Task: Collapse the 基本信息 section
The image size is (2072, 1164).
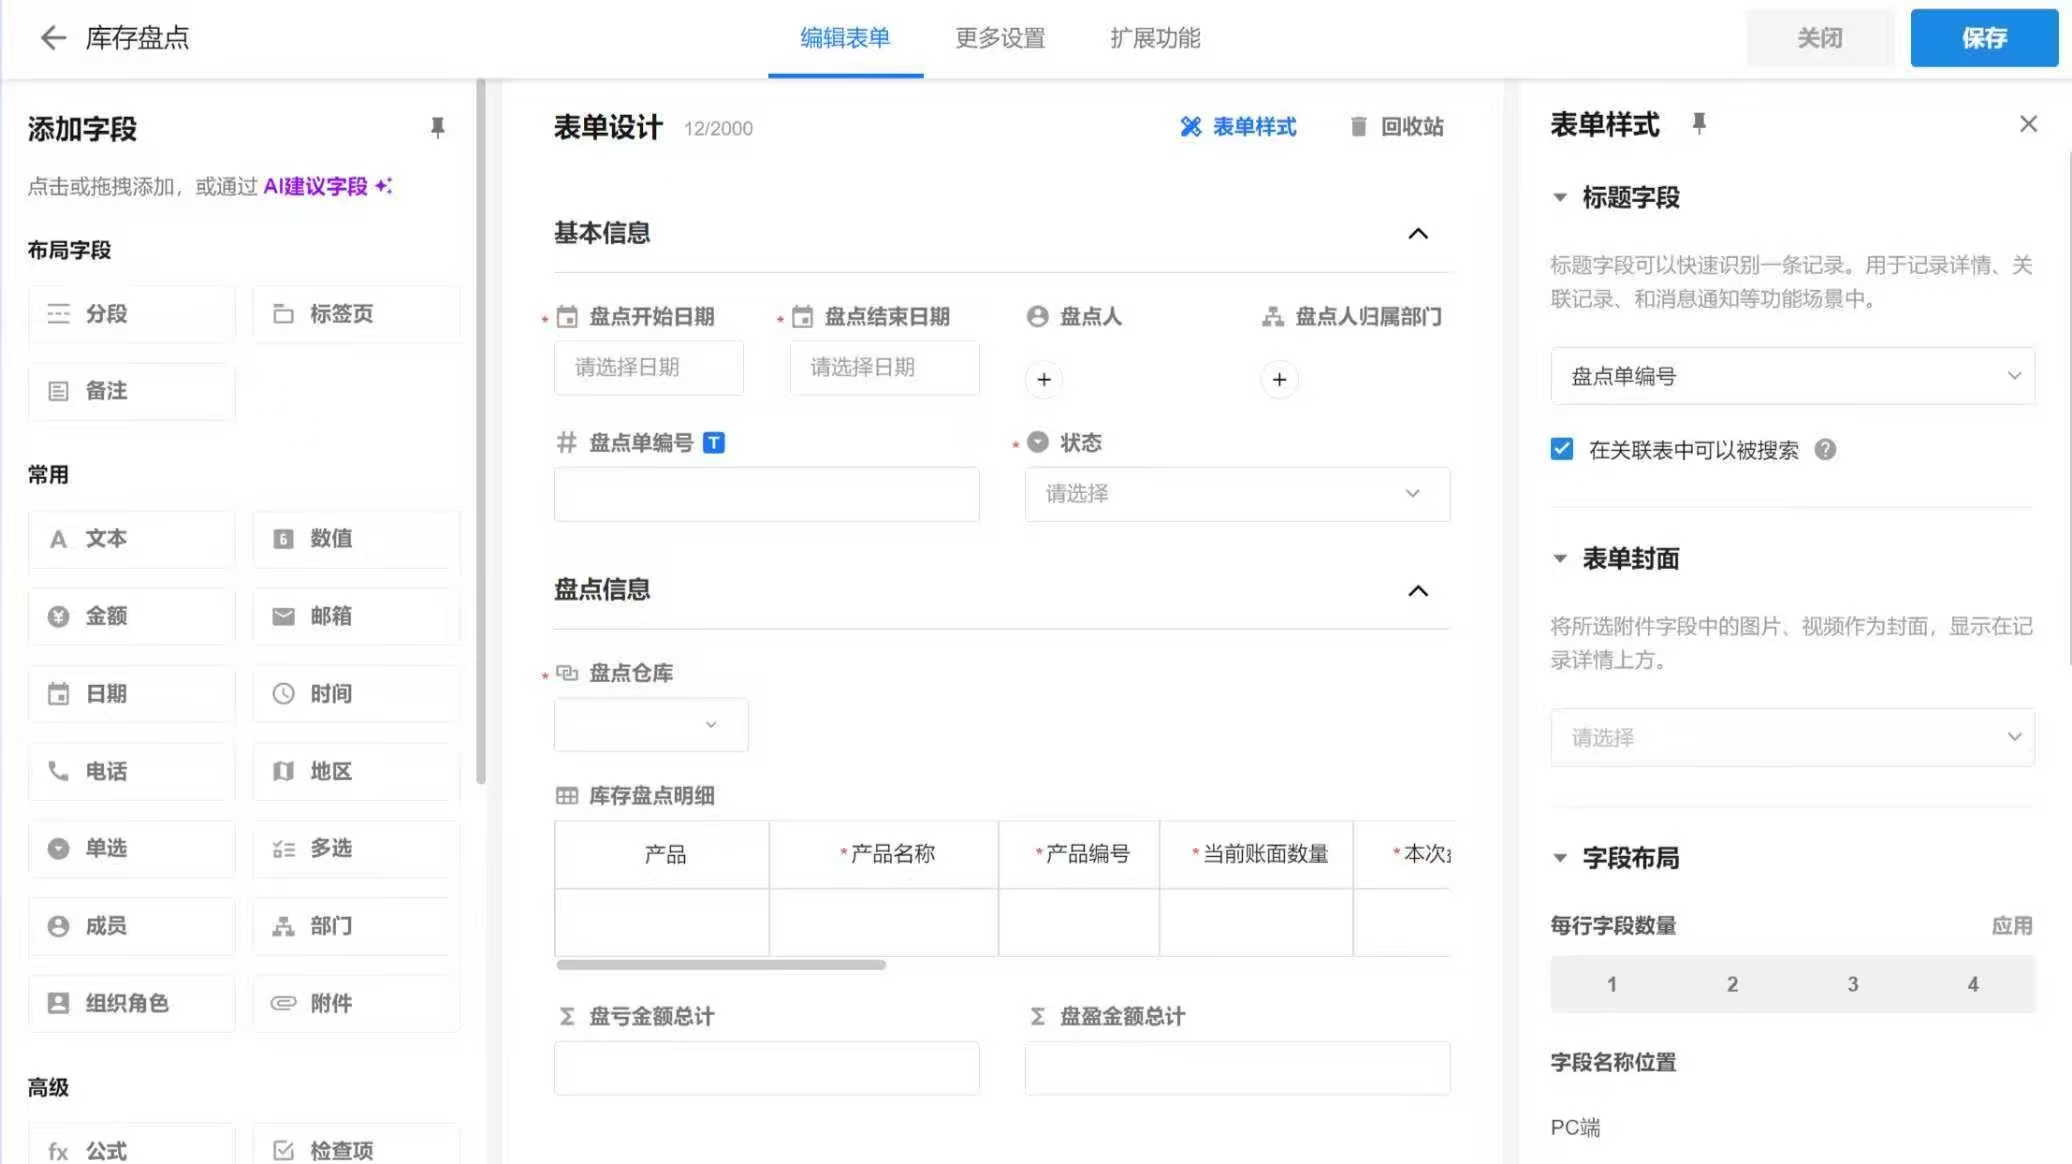Action: coord(1417,234)
